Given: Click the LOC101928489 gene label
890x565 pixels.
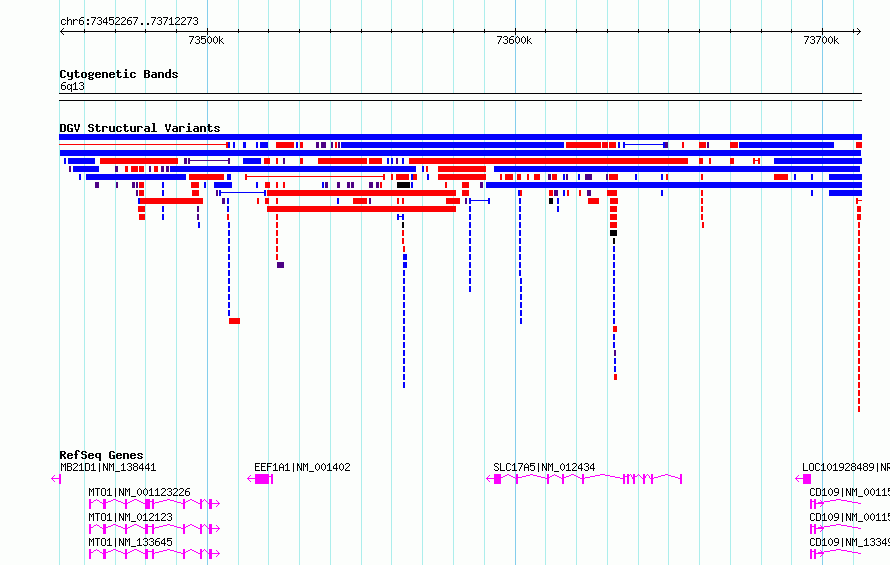Looking at the screenshot, I should [846, 467].
